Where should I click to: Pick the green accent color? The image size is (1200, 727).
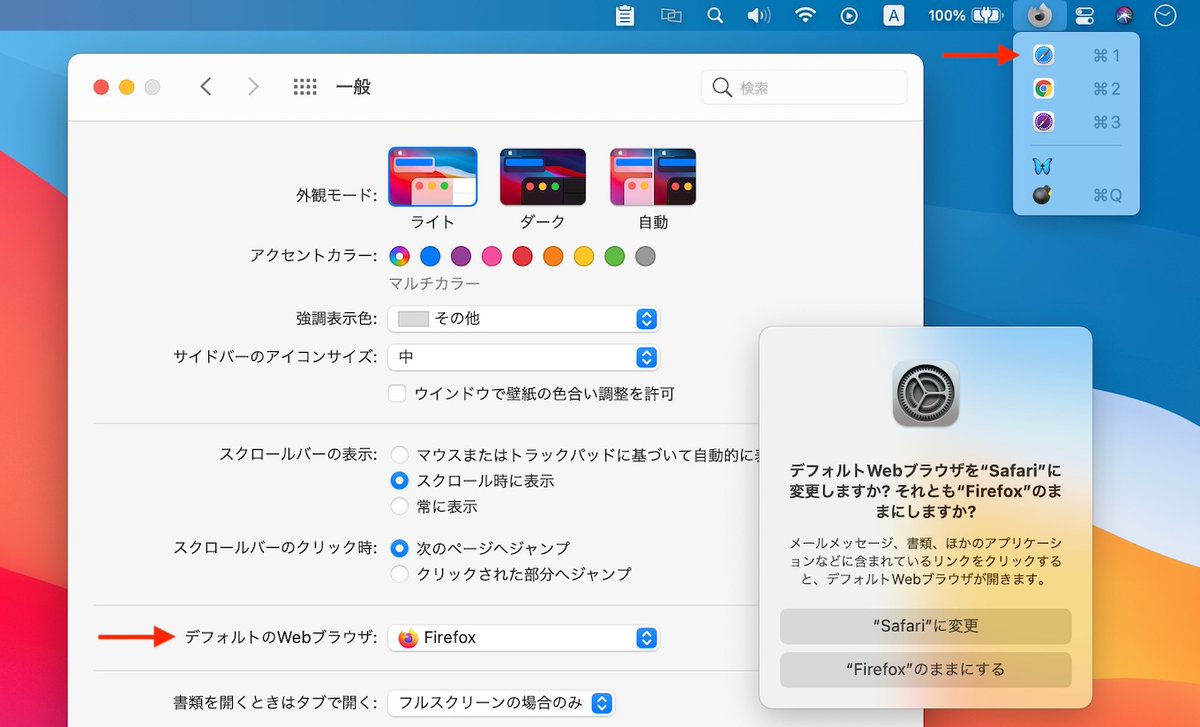click(614, 256)
